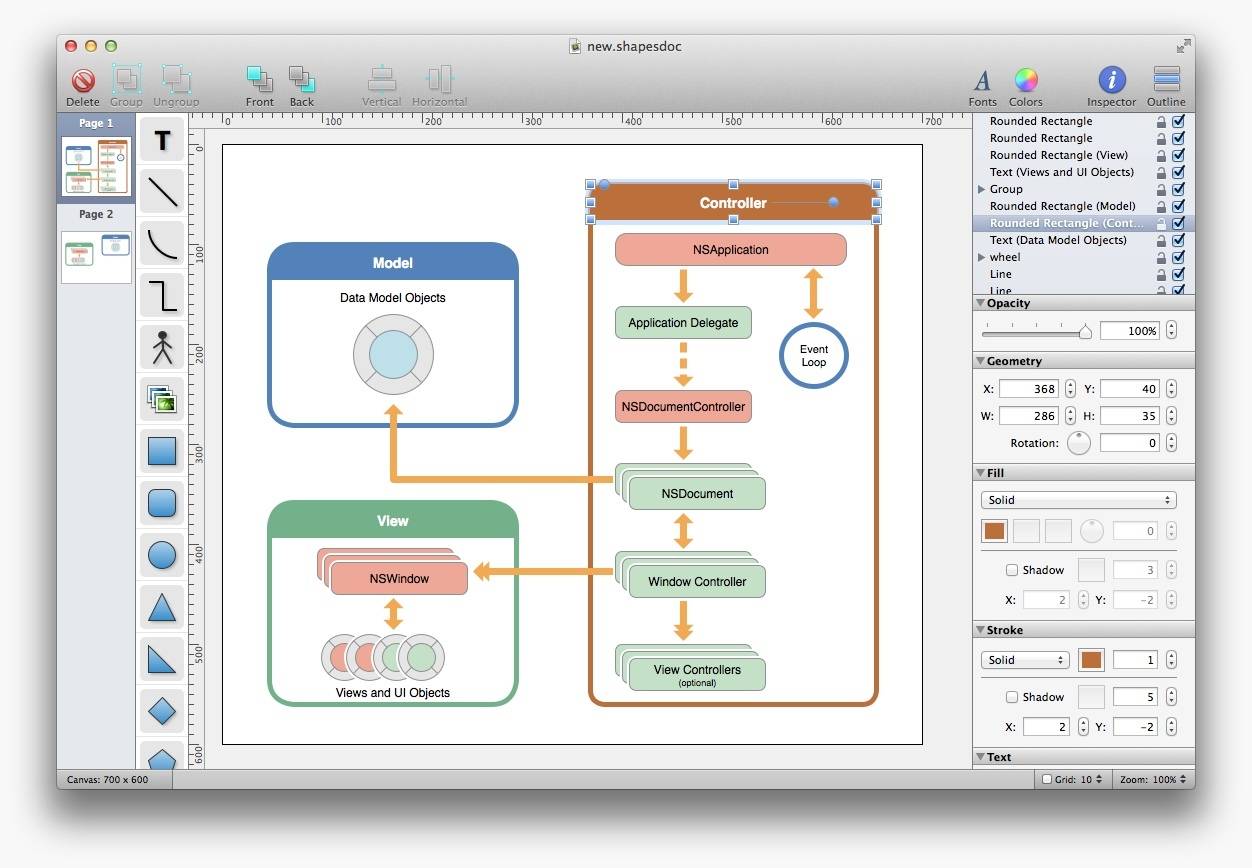This screenshot has width=1252, height=868.
Task: Click the Horizontal align icon
Action: coord(439,80)
